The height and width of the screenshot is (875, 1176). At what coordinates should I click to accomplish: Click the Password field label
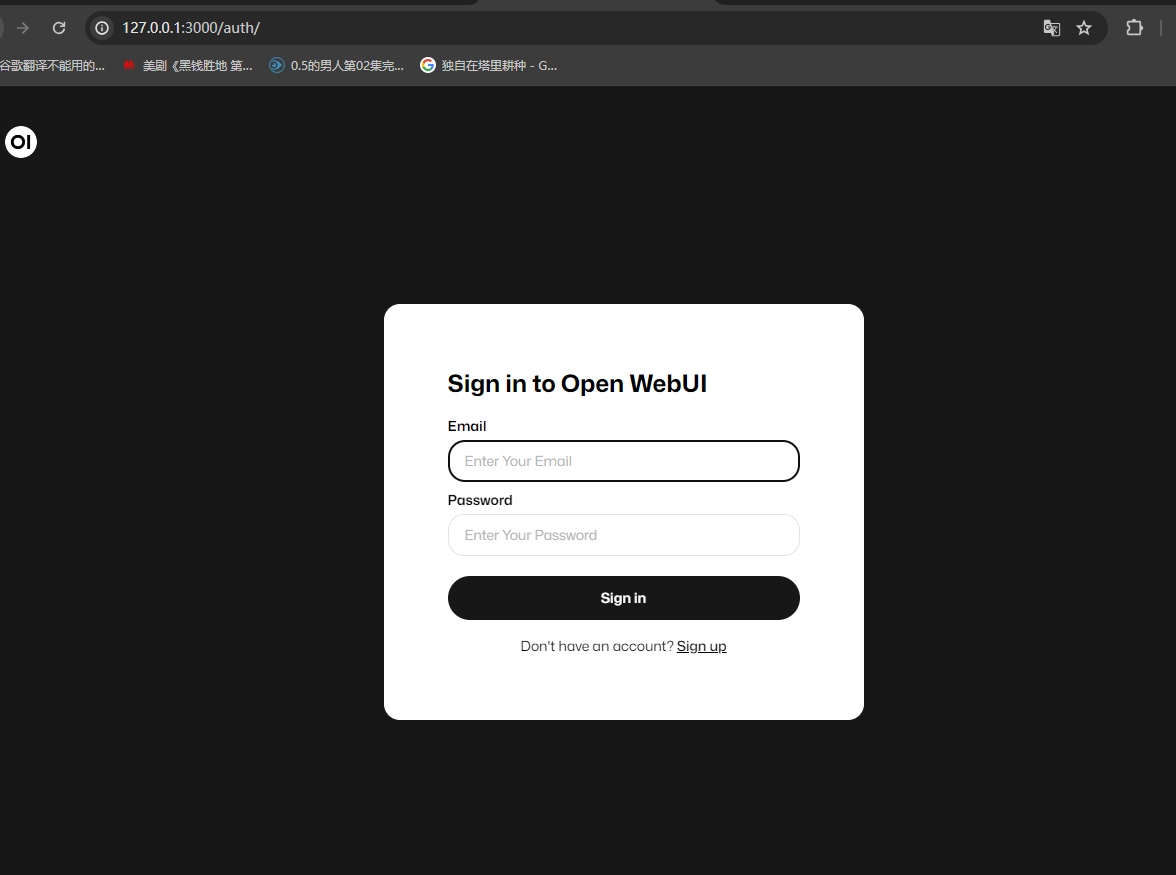480,500
